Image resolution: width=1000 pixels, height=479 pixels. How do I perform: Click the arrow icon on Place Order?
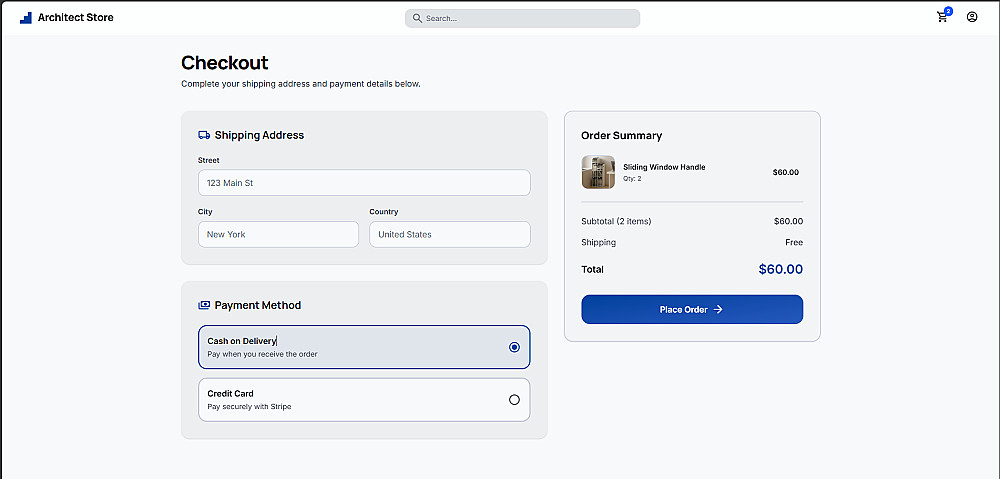pos(718,310)
